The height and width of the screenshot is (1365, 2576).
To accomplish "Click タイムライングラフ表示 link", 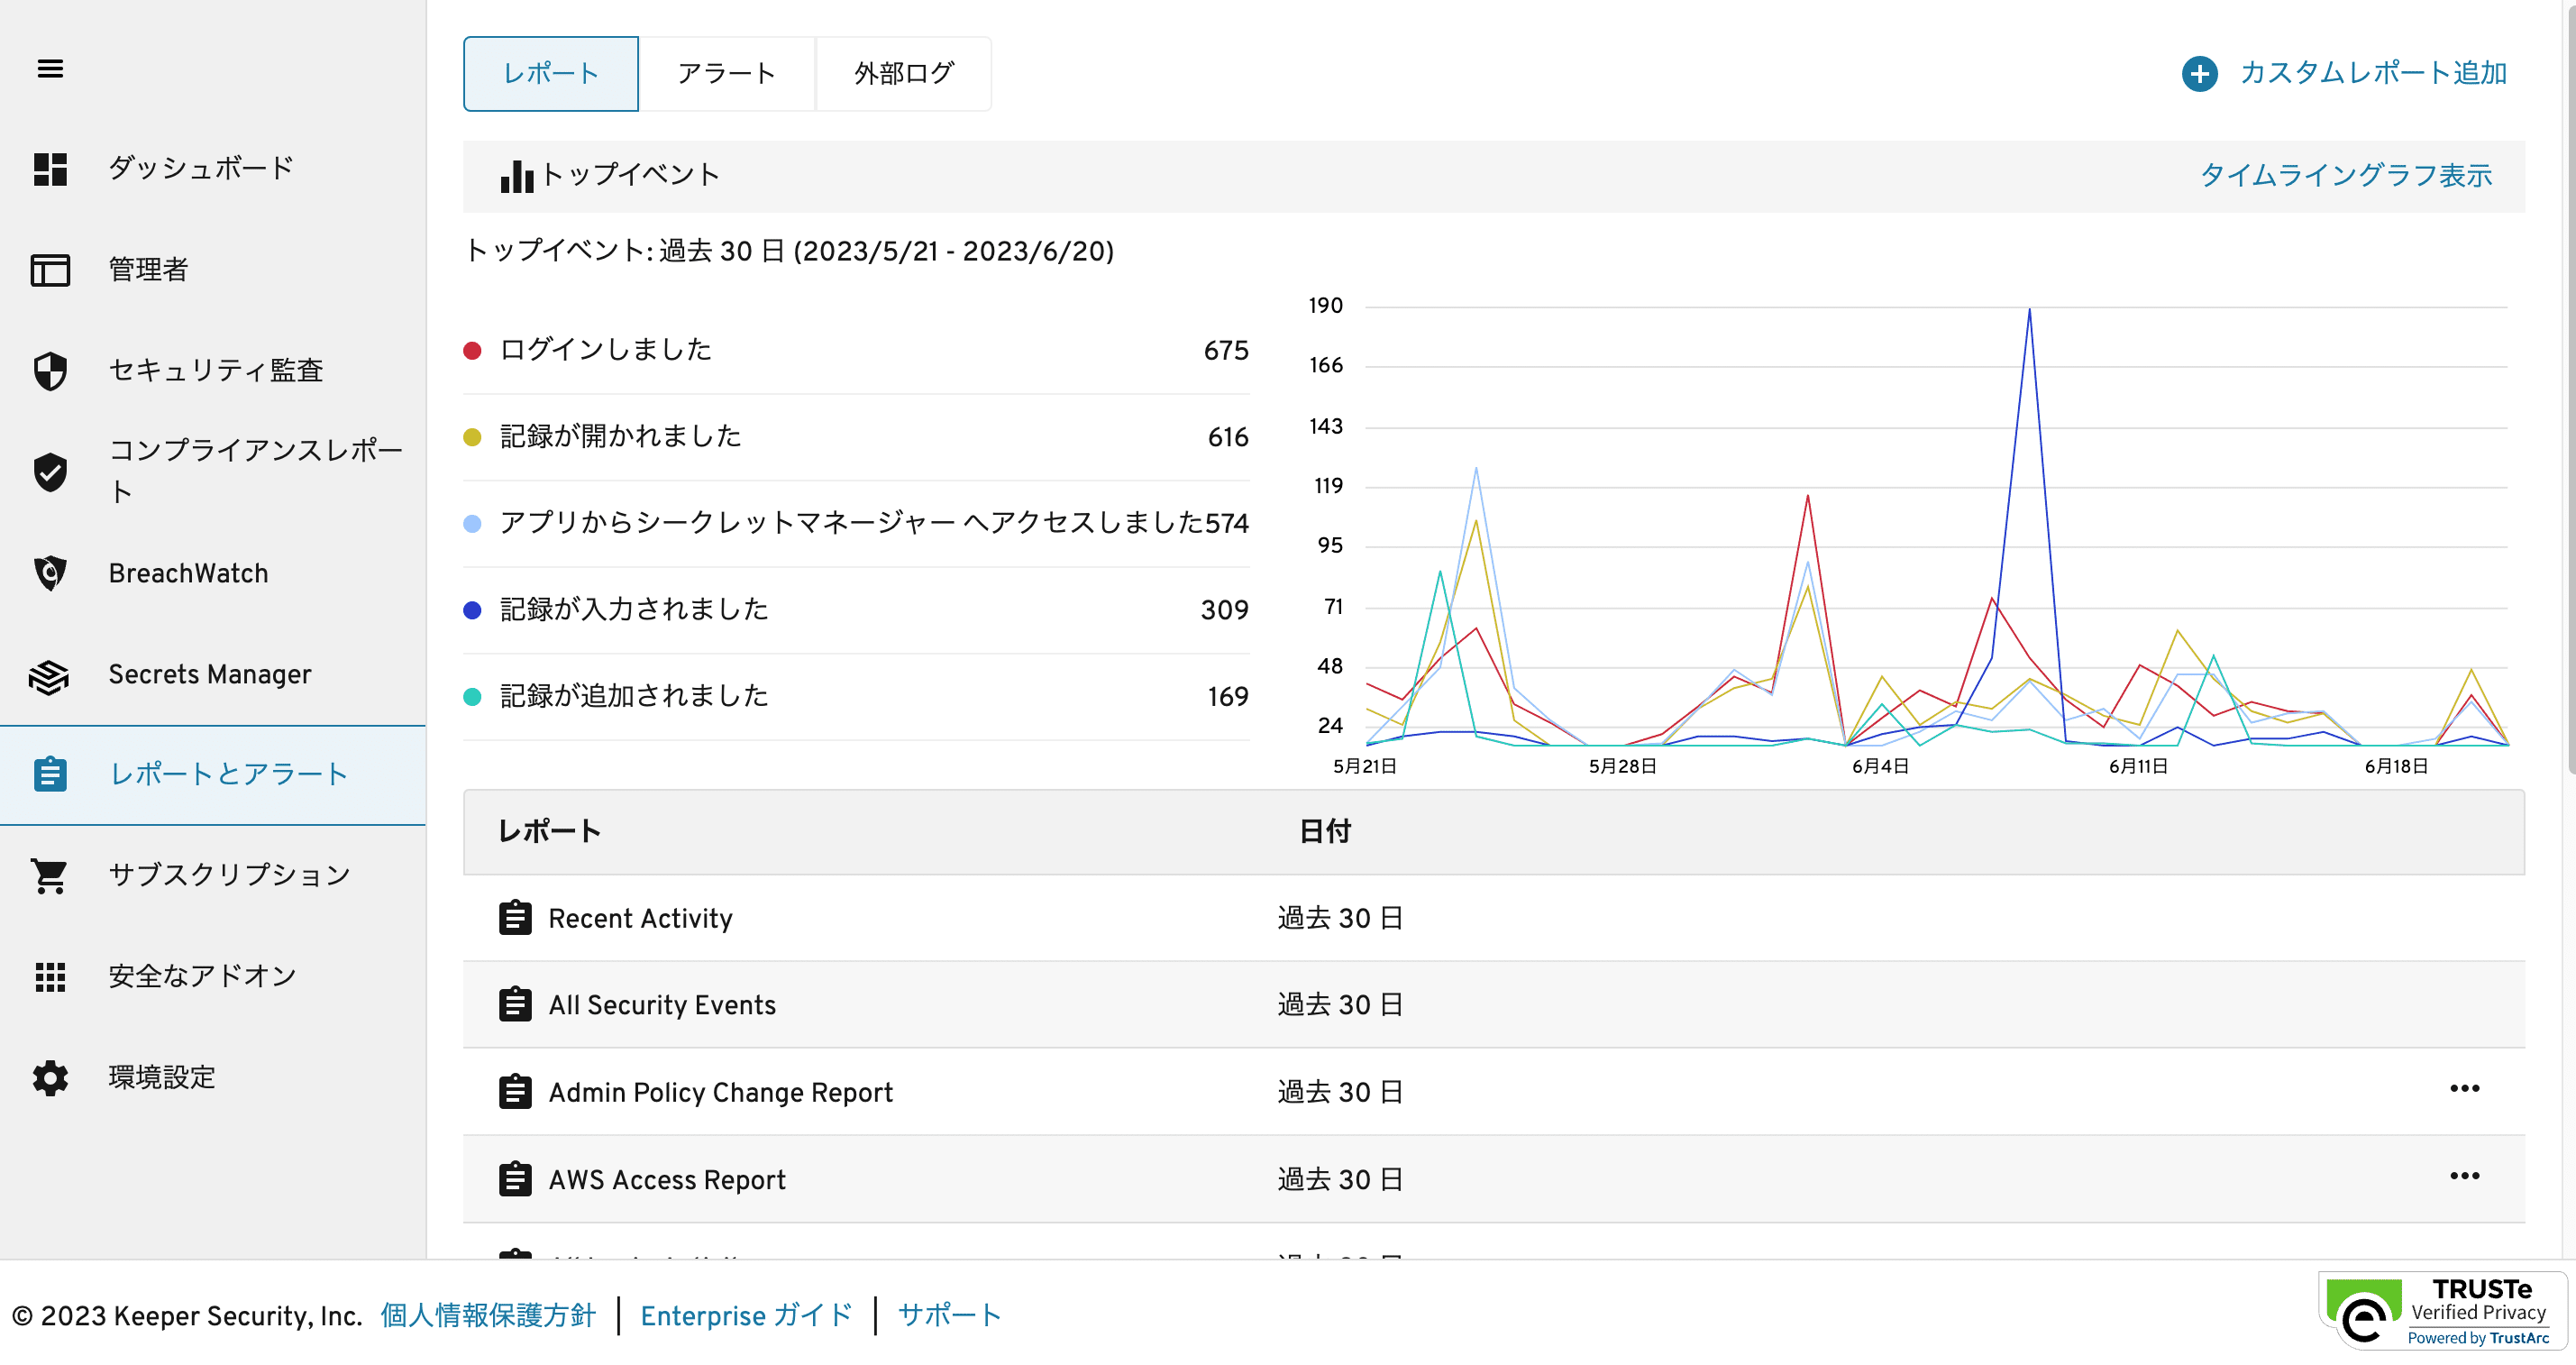I will click(2345, 176).
